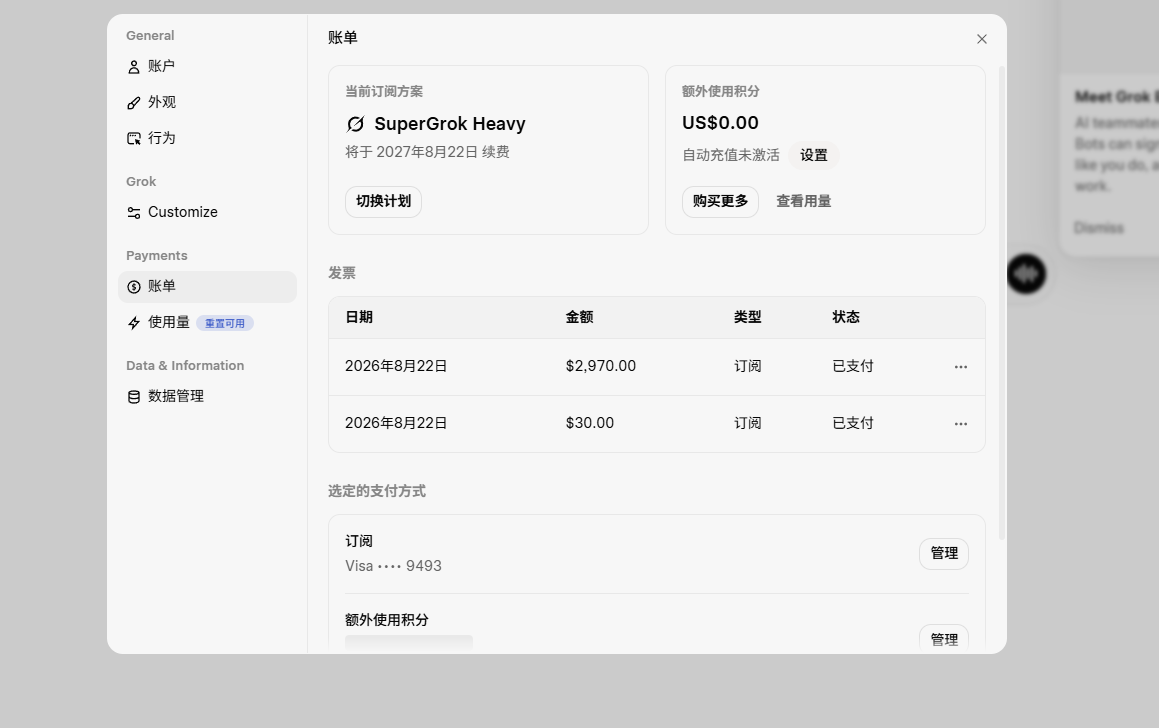Open the 账户 settings section
Image resolution: width=1159 pixels, height=728 pixels.
[207, 67]
